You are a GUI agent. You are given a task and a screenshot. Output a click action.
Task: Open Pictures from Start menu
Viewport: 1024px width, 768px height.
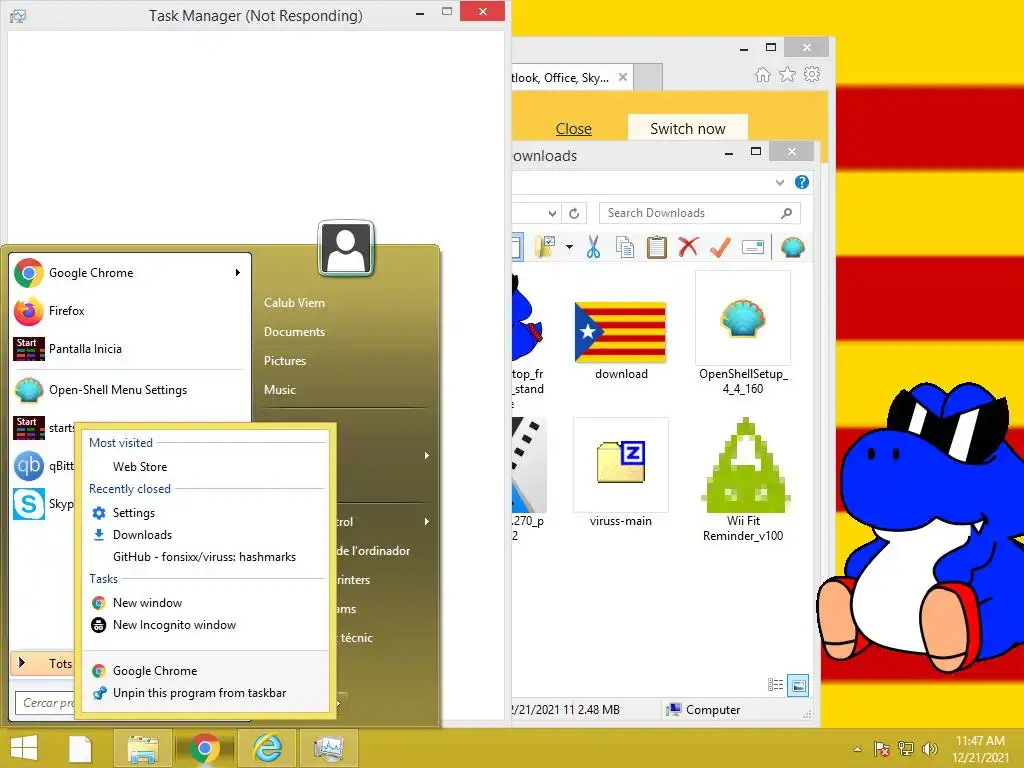pyautogui.click(x=285, y=360)
